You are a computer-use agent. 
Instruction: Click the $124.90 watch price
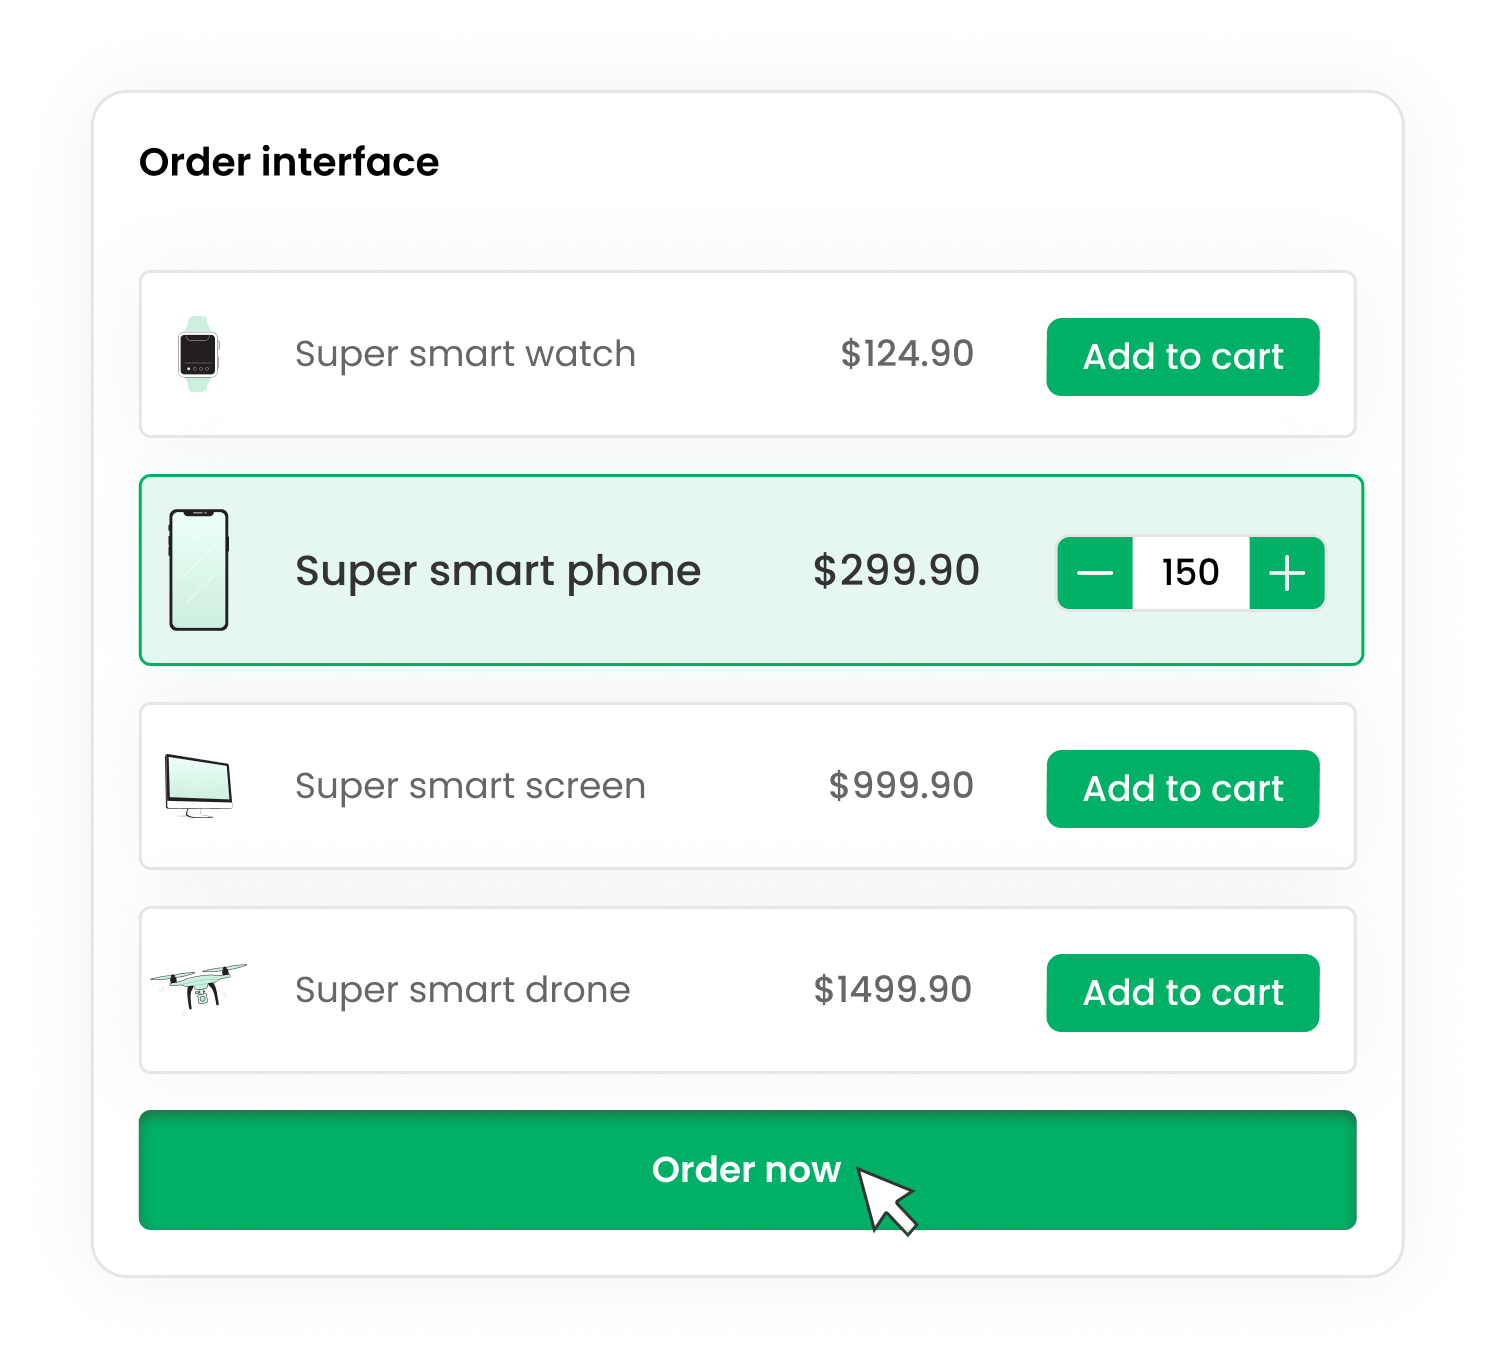click(x=907, y=354)
